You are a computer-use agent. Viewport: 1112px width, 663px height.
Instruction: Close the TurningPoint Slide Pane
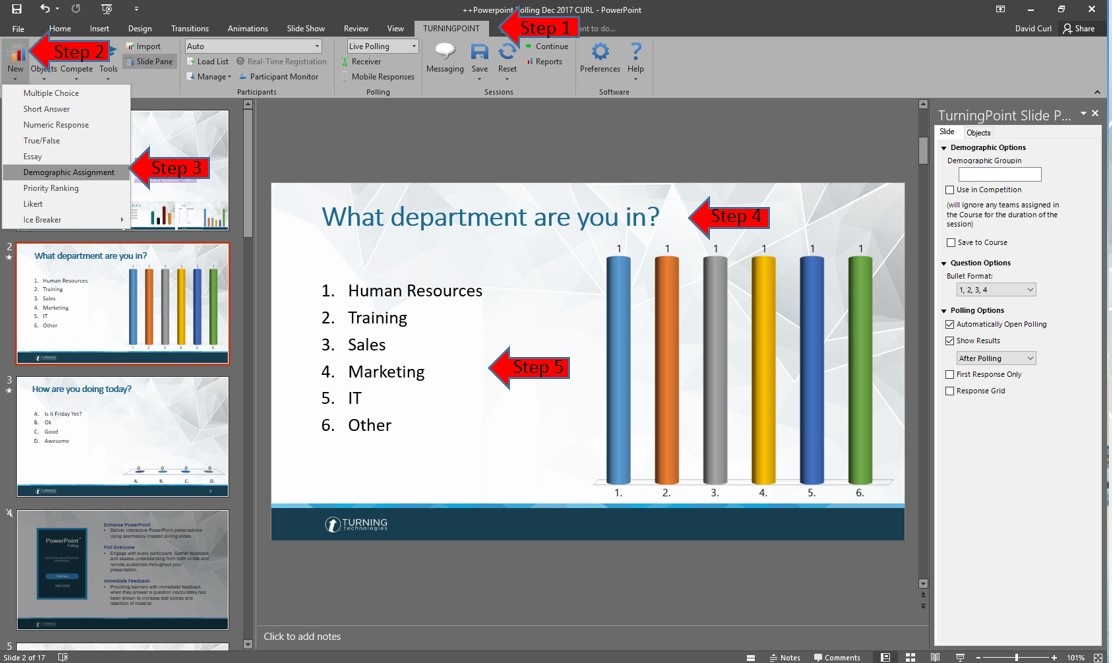tap(1095, 113)
